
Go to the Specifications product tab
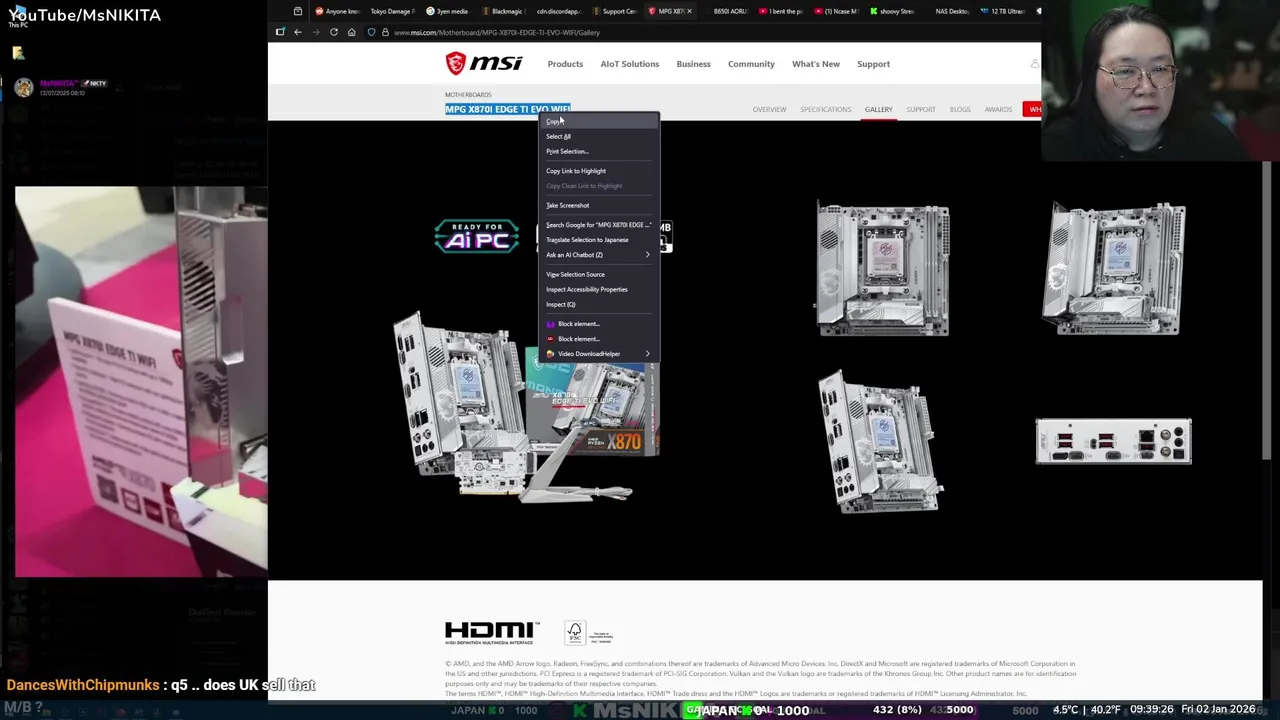point(825,109)
